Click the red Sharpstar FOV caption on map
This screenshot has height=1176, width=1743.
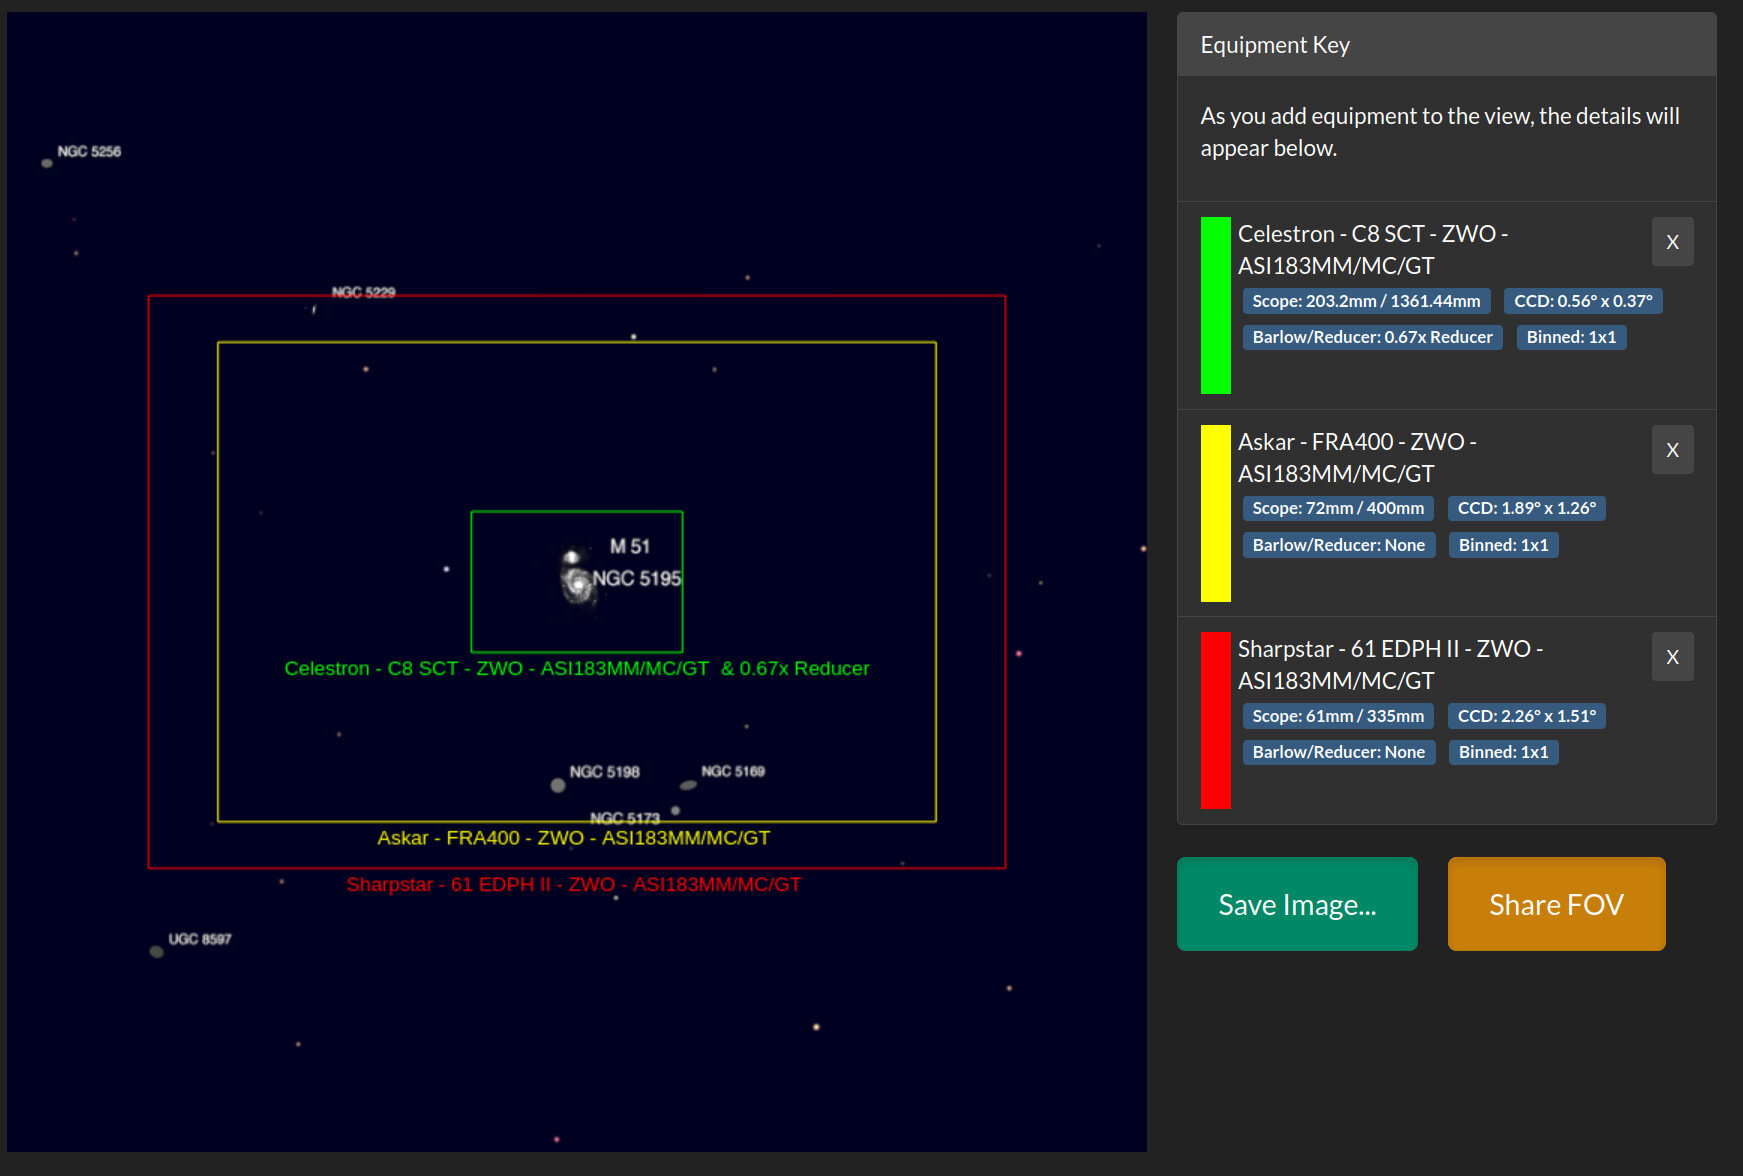(x=574, y=885)
